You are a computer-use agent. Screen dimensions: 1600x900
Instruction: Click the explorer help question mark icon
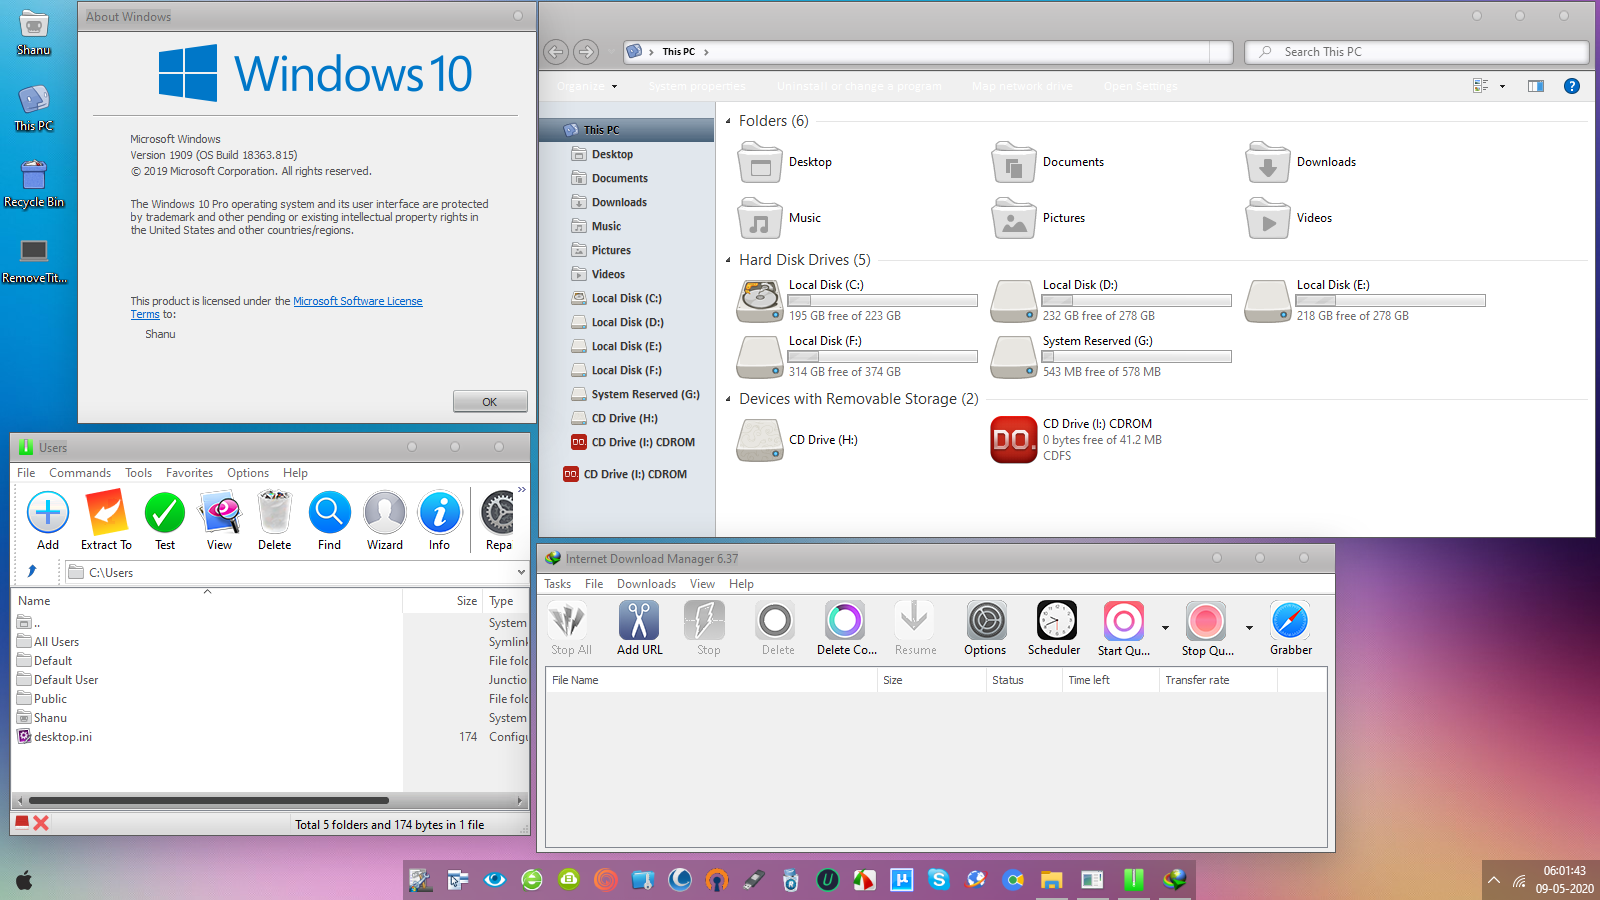point(1572,86)
